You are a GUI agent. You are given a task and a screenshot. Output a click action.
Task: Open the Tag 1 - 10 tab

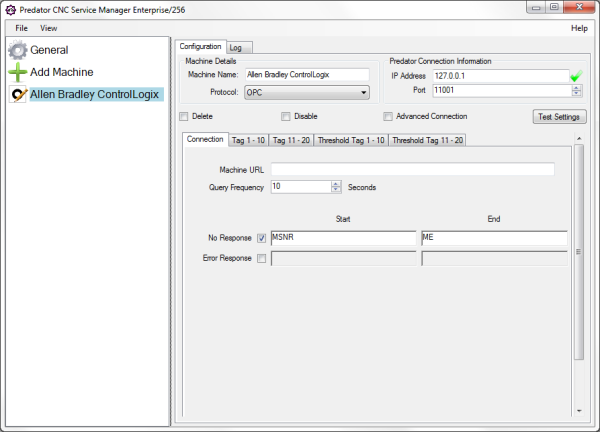point(250,140)
